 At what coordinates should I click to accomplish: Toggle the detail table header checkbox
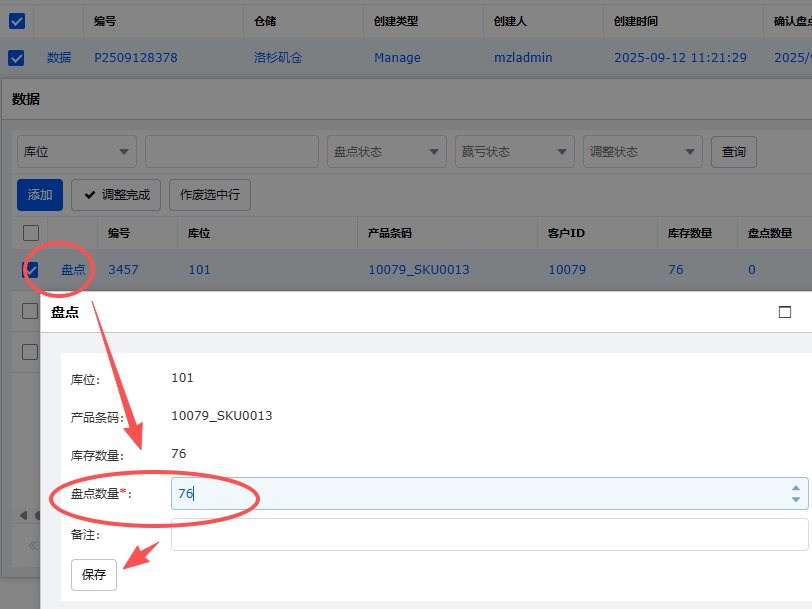point(31,233)
